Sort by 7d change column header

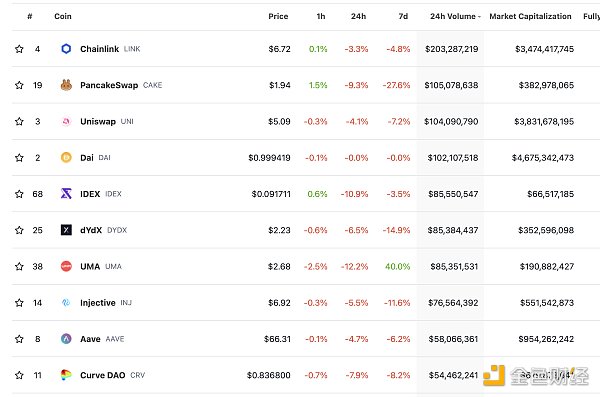coord(403,16)
